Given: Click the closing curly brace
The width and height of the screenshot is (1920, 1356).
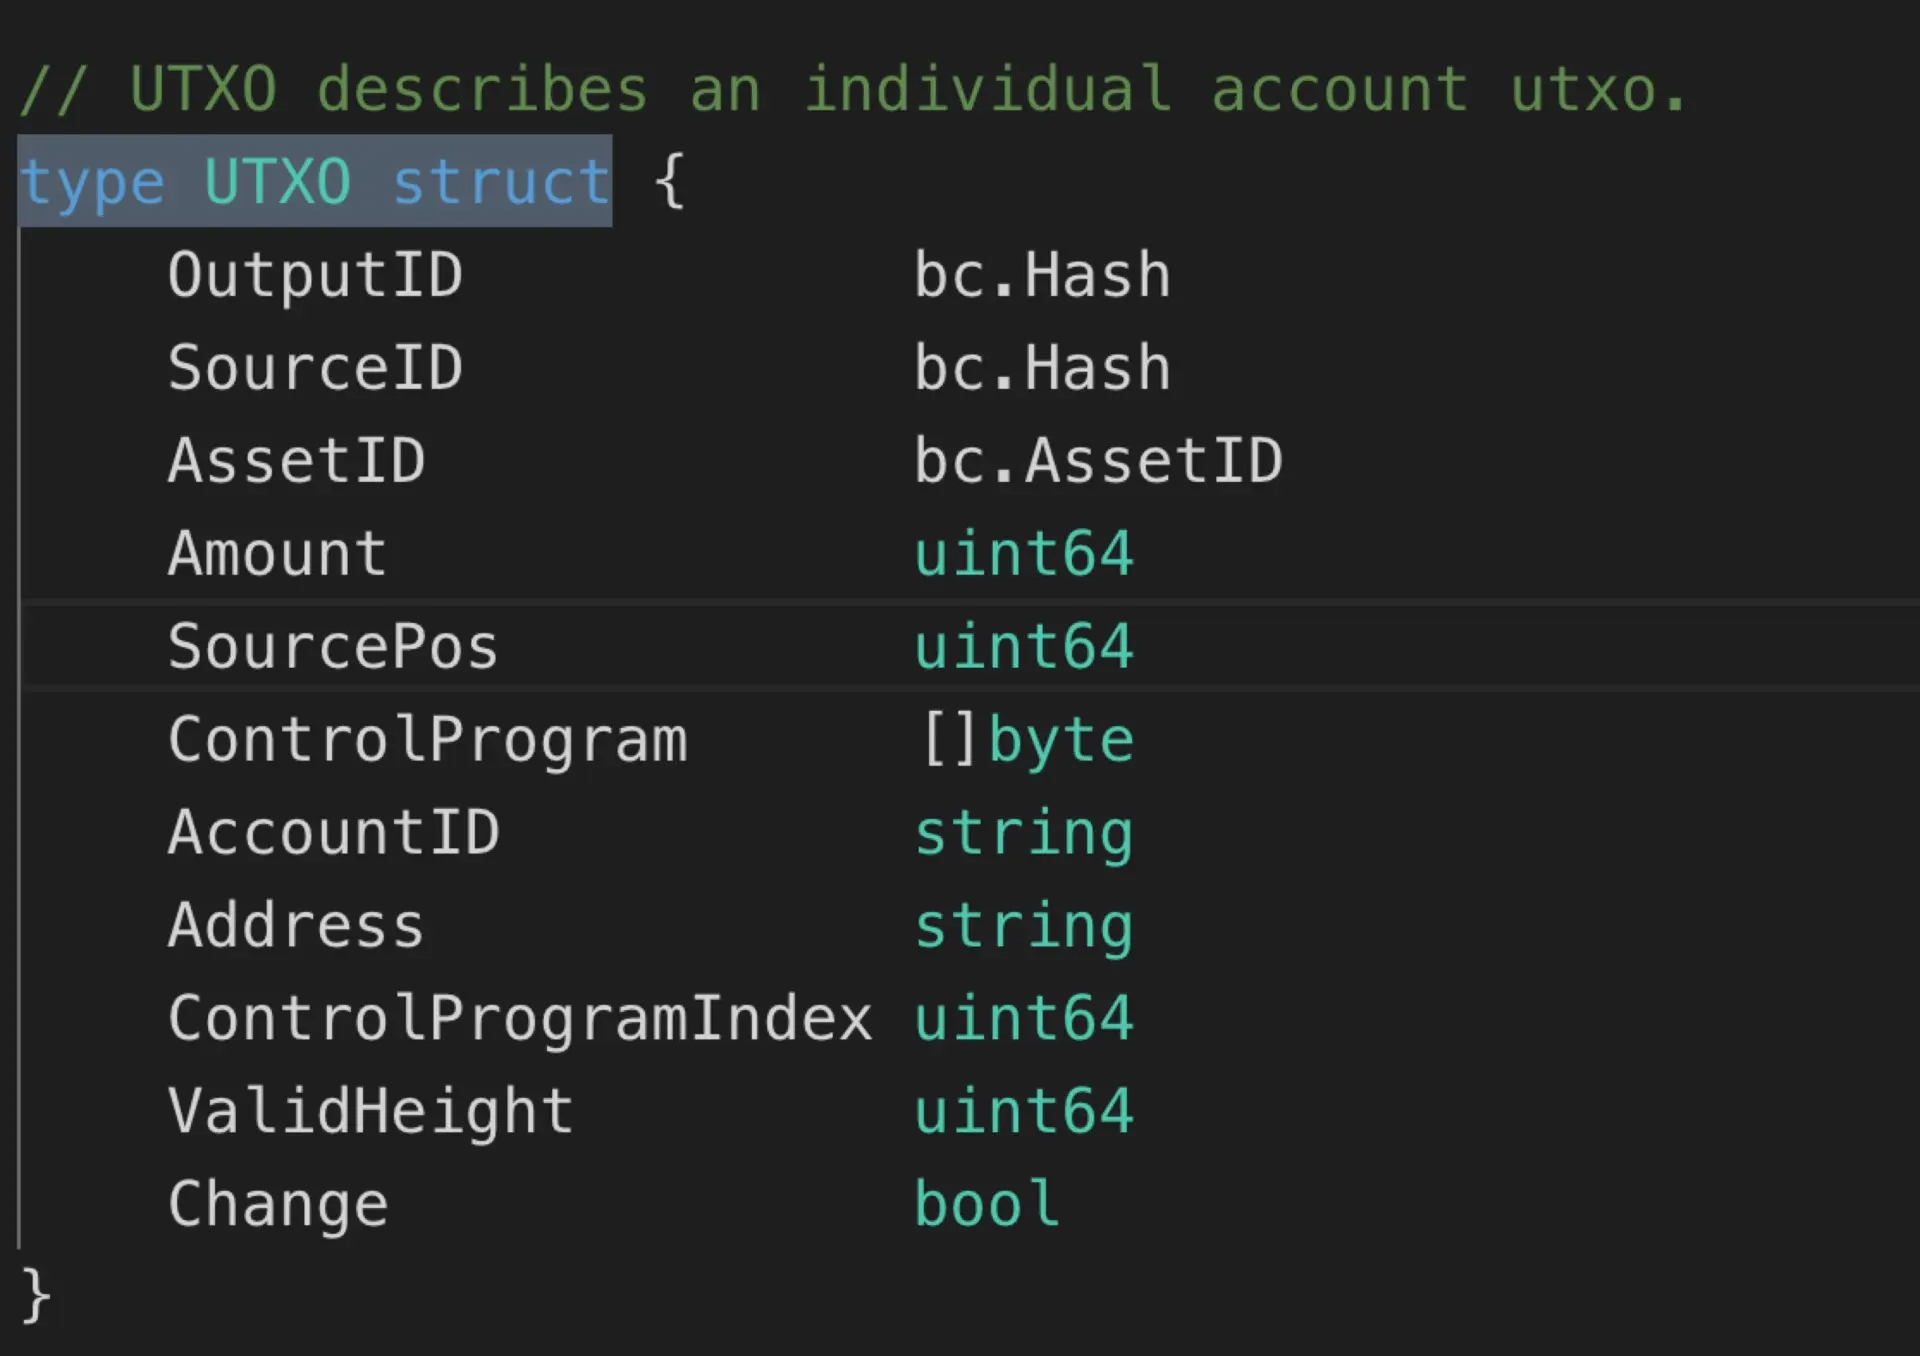Looking at the screenshot, I should pos(35,1296).
